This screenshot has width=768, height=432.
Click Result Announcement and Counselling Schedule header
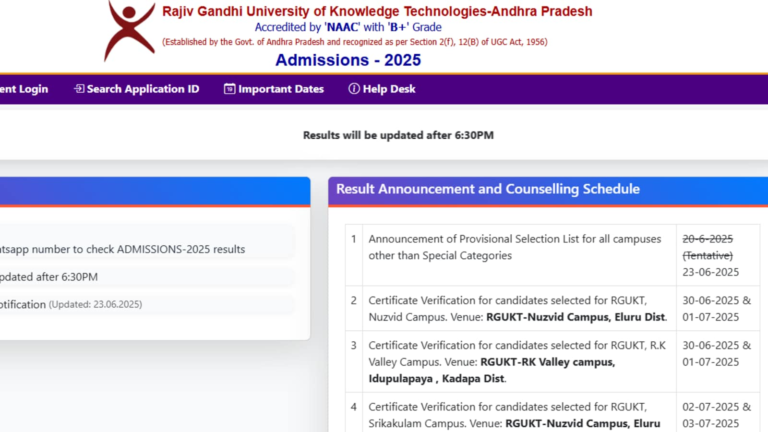pos(488,189)
